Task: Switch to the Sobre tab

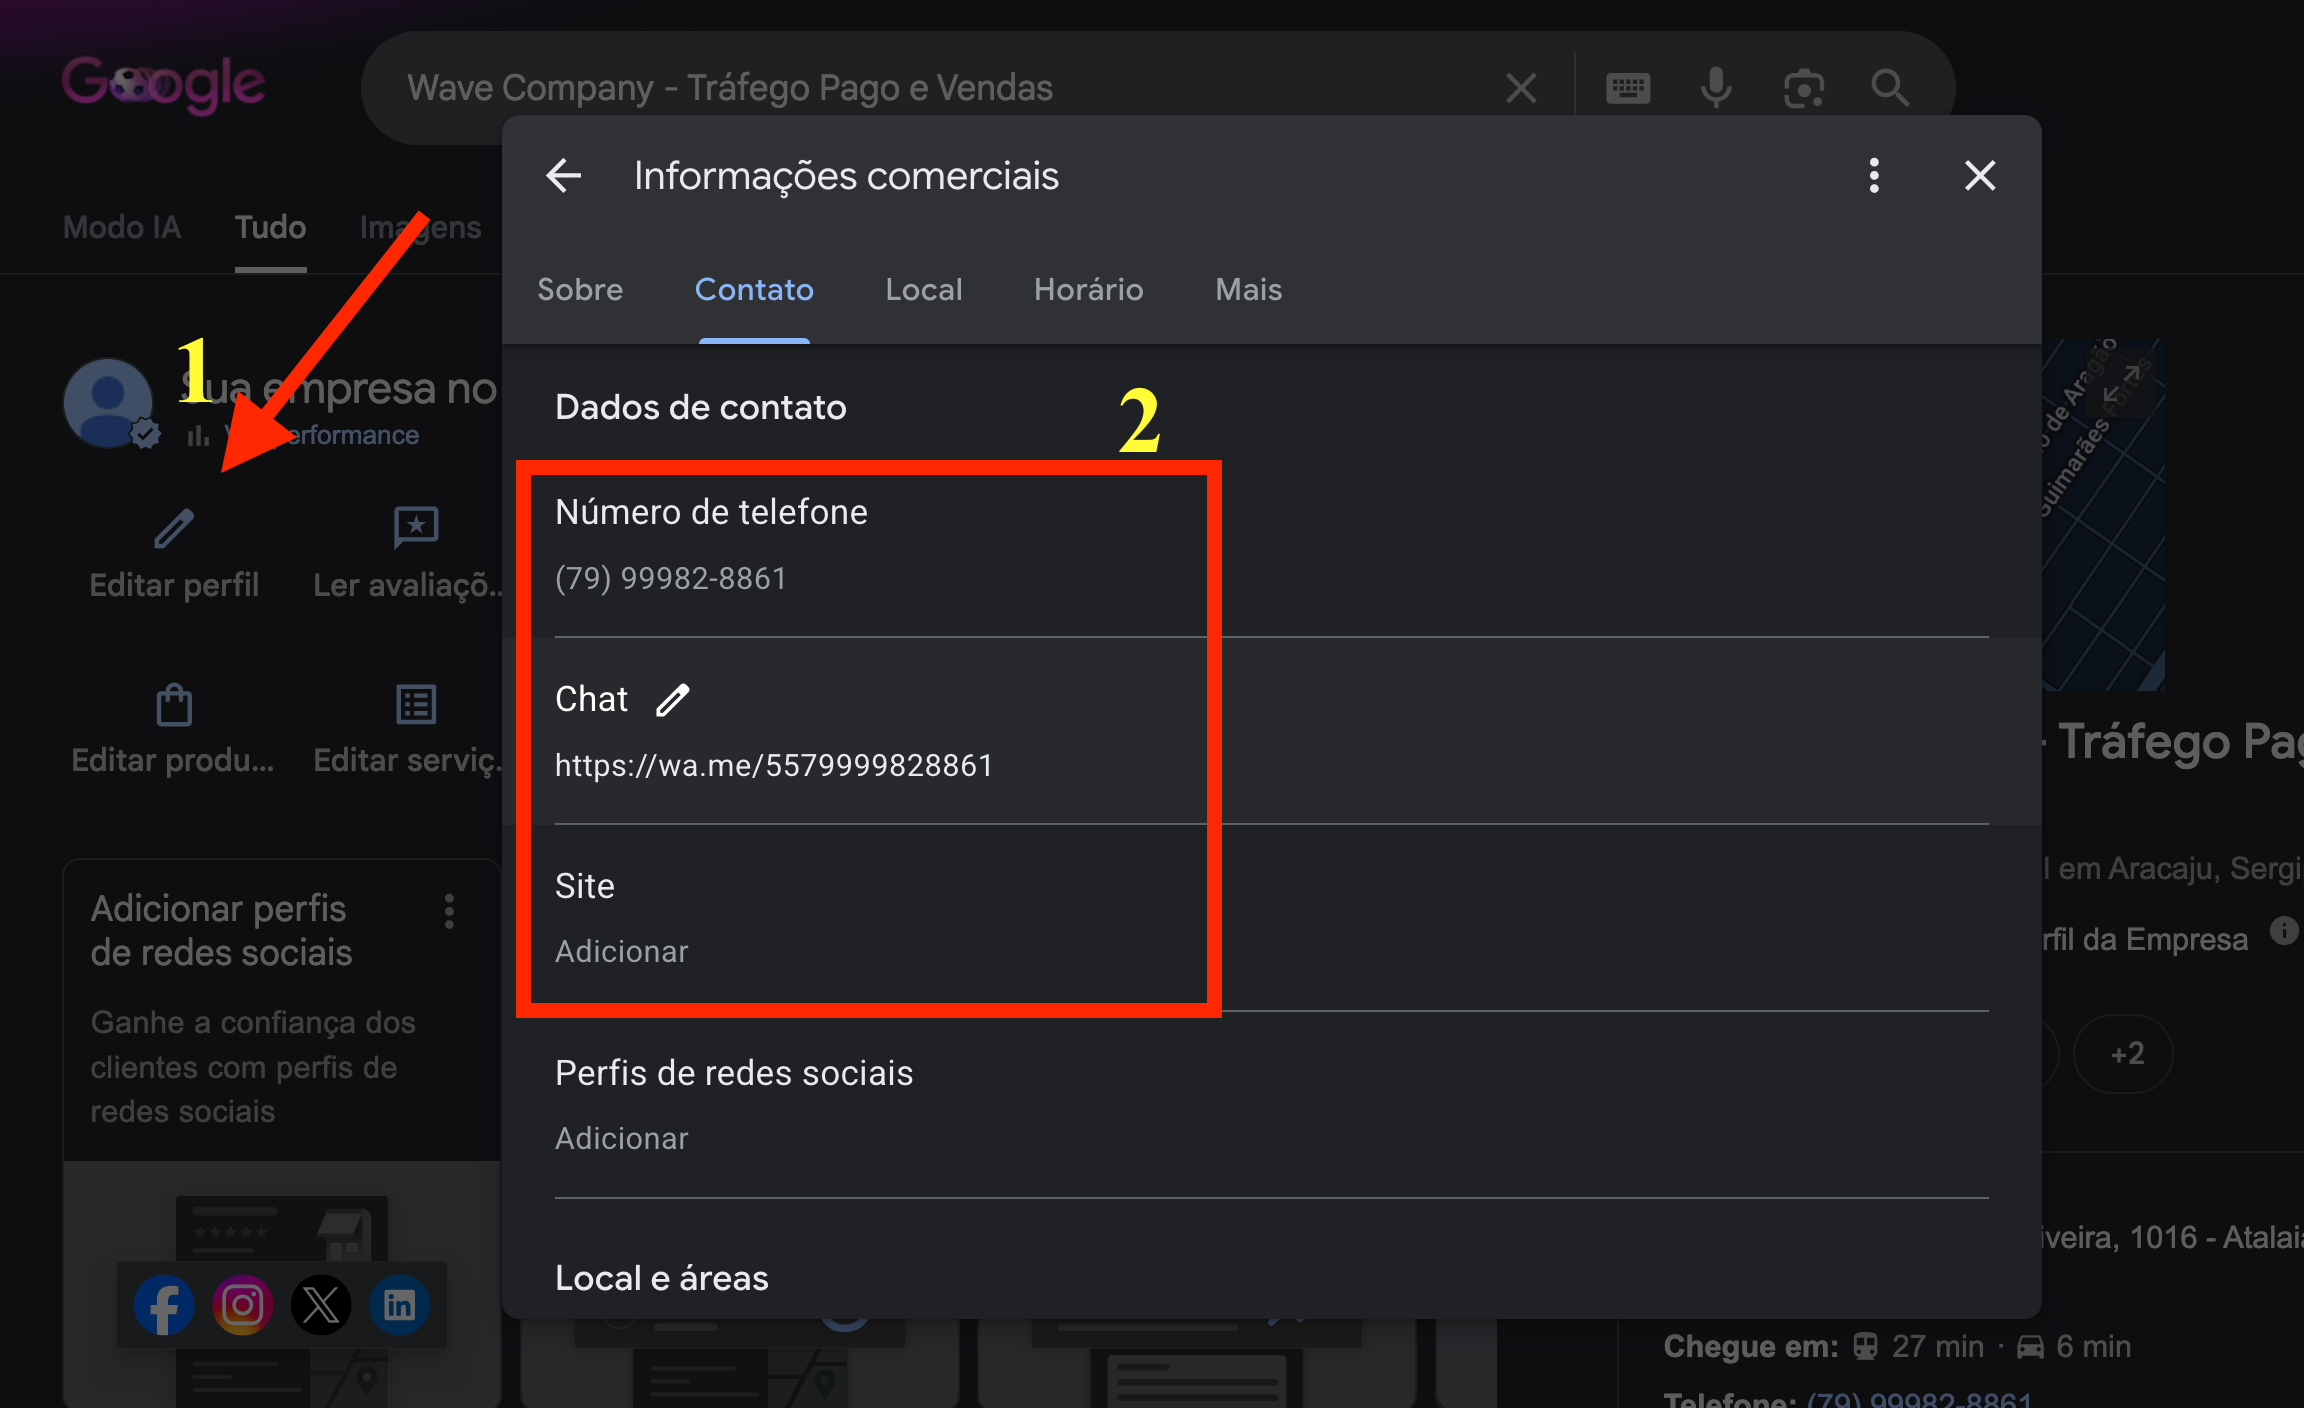Action: tap(580, 289)
